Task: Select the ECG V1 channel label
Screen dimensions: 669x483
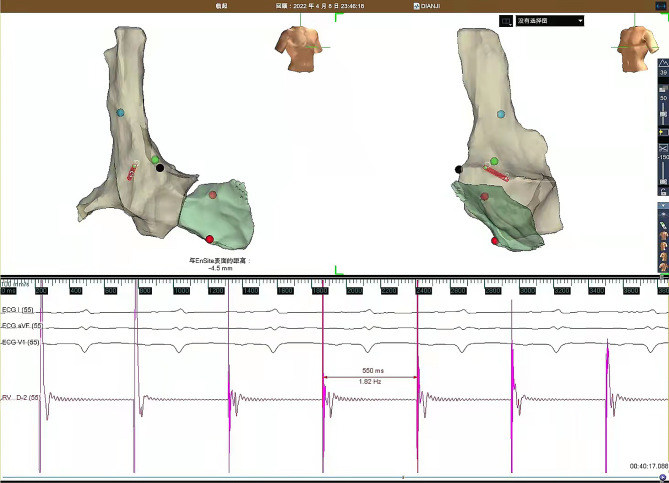Action: click(x=20, y=342)
